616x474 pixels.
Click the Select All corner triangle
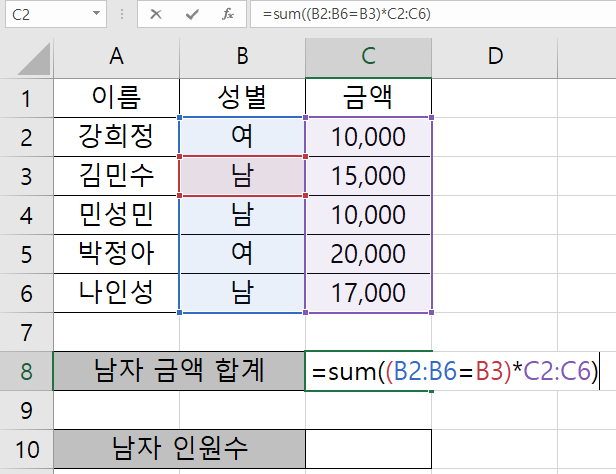pos(34,59)
